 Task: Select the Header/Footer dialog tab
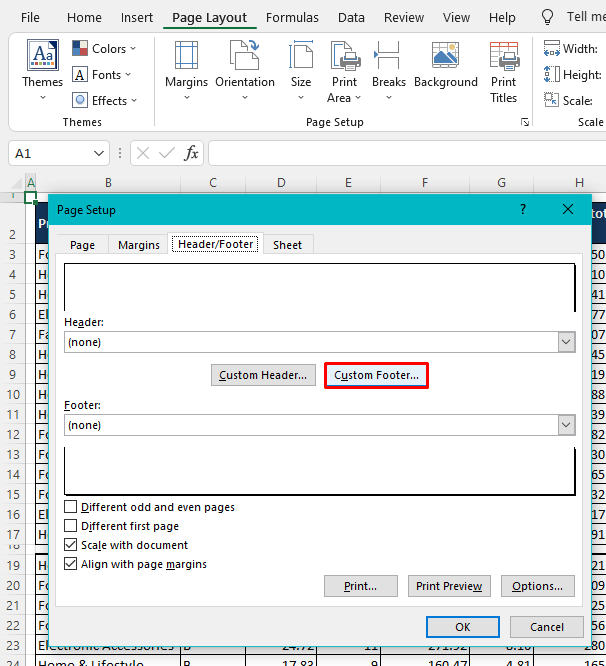pos(215,244)
